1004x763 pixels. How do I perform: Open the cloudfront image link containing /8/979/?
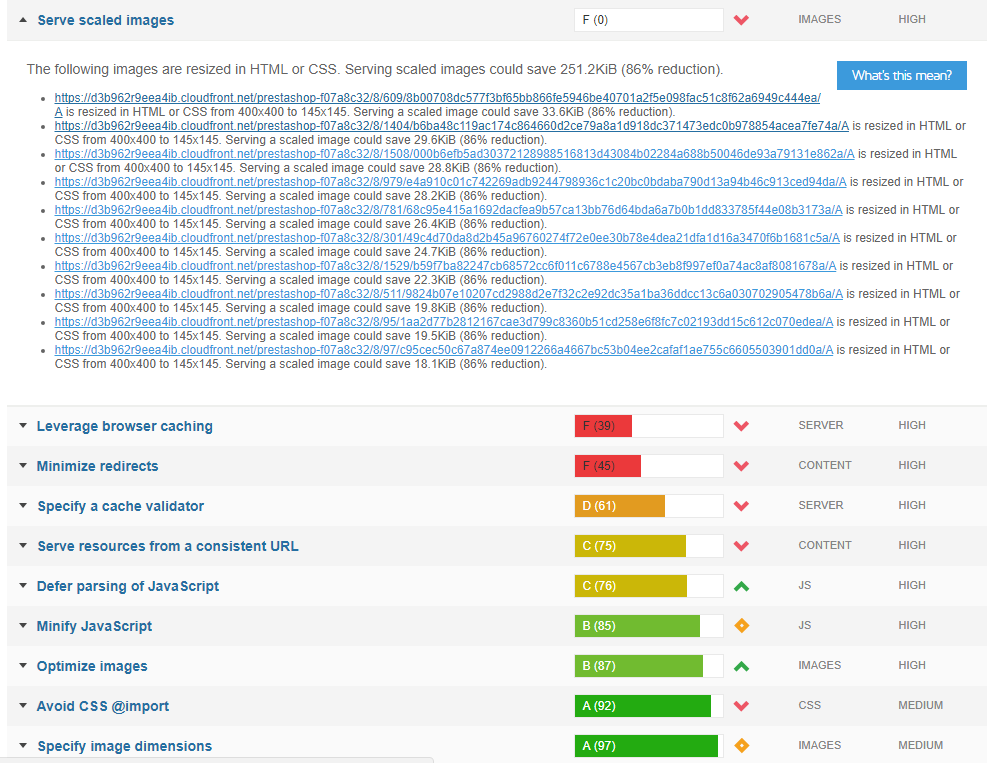pos(450,182)
